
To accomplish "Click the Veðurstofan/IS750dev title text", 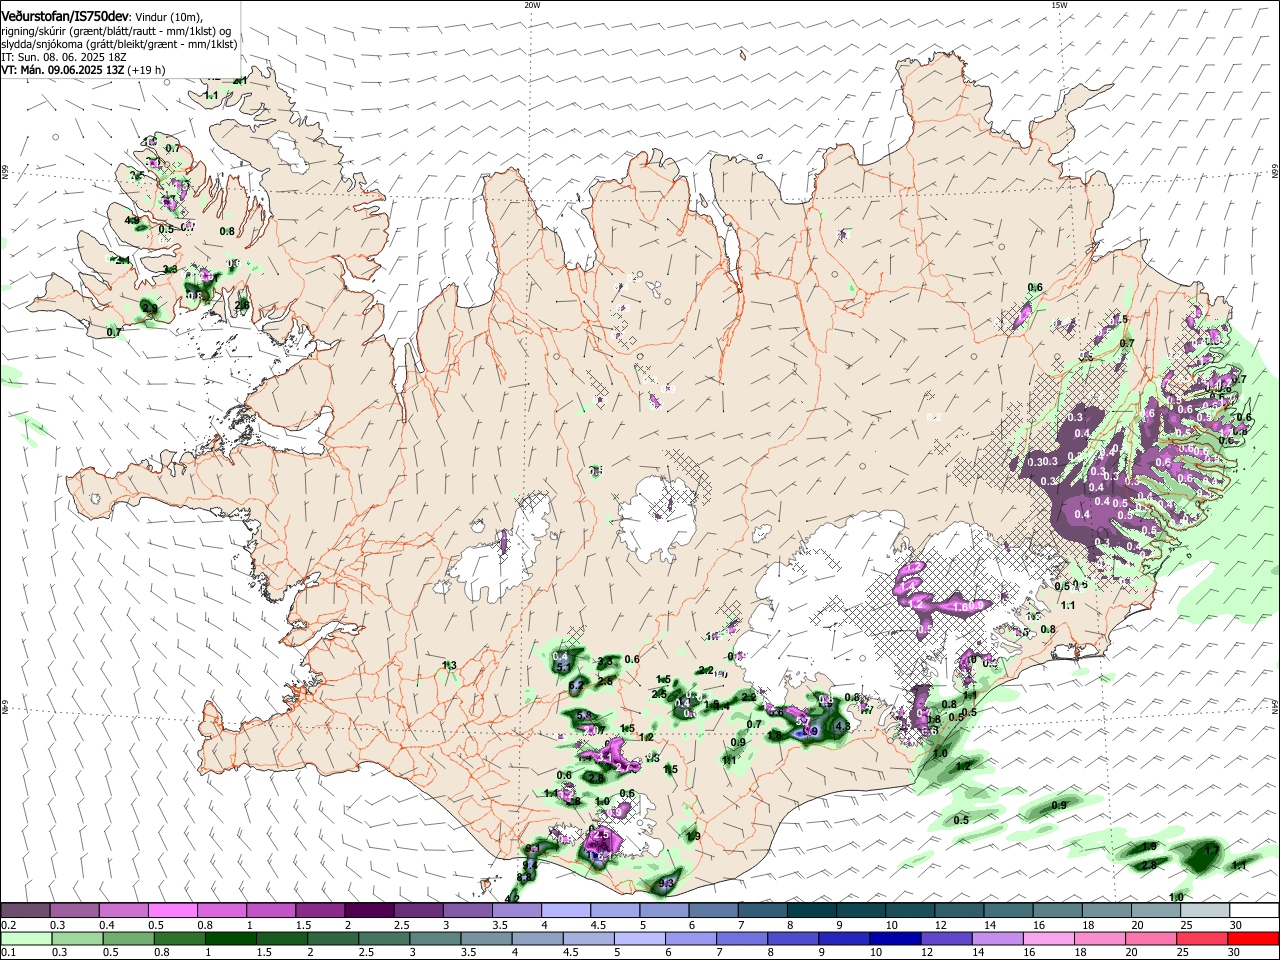I will pyautogui.click(x=65, y=17).
